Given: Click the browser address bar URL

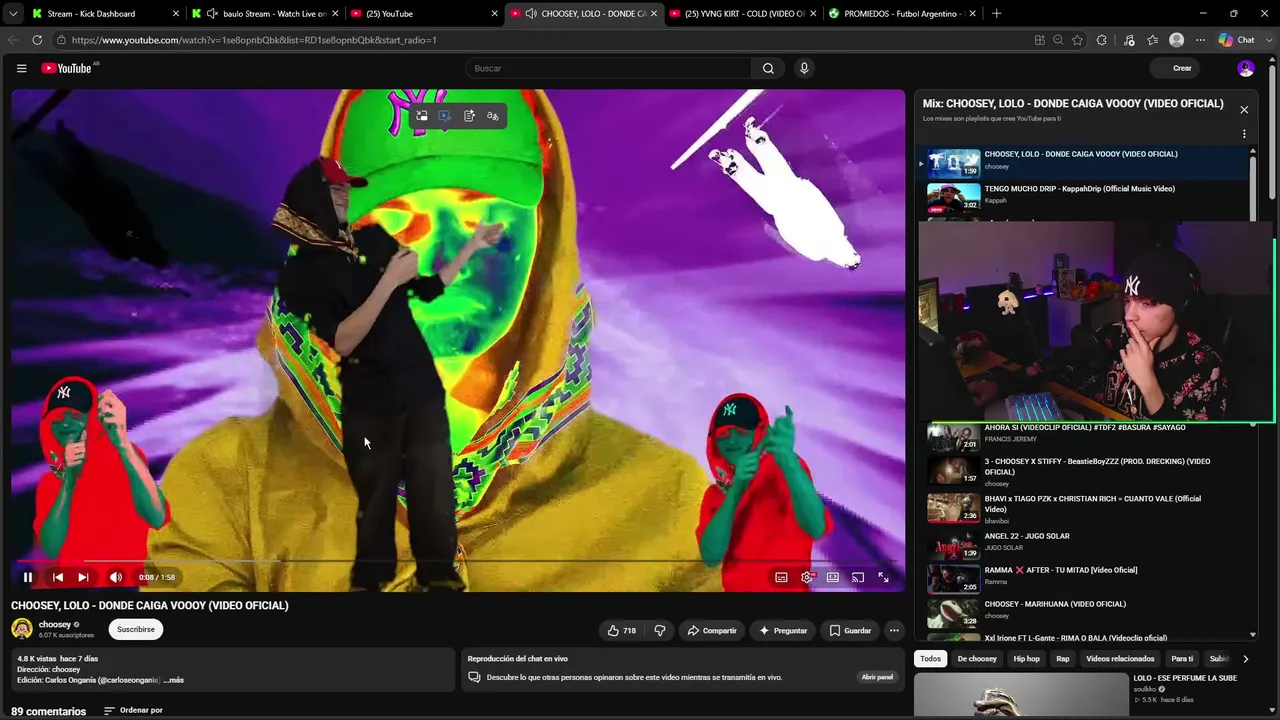Looking at the screenshot, I should coord(254,40).
